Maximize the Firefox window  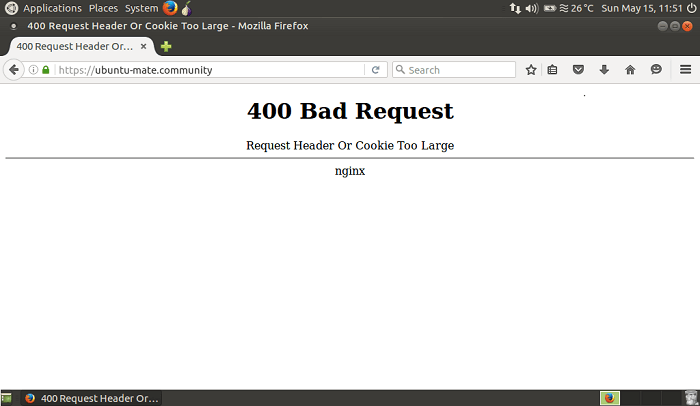[x=675, y=26]
